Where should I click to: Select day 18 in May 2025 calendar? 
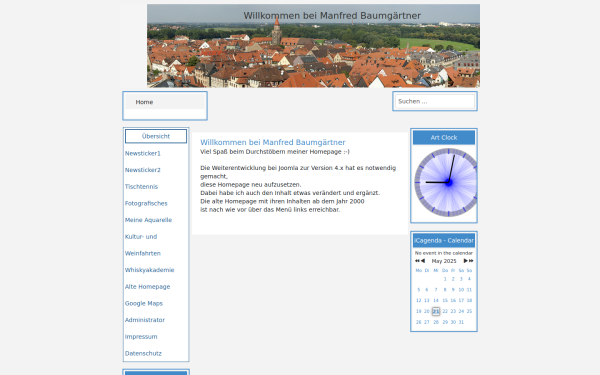pyautogui.click(x=469, y=300)
